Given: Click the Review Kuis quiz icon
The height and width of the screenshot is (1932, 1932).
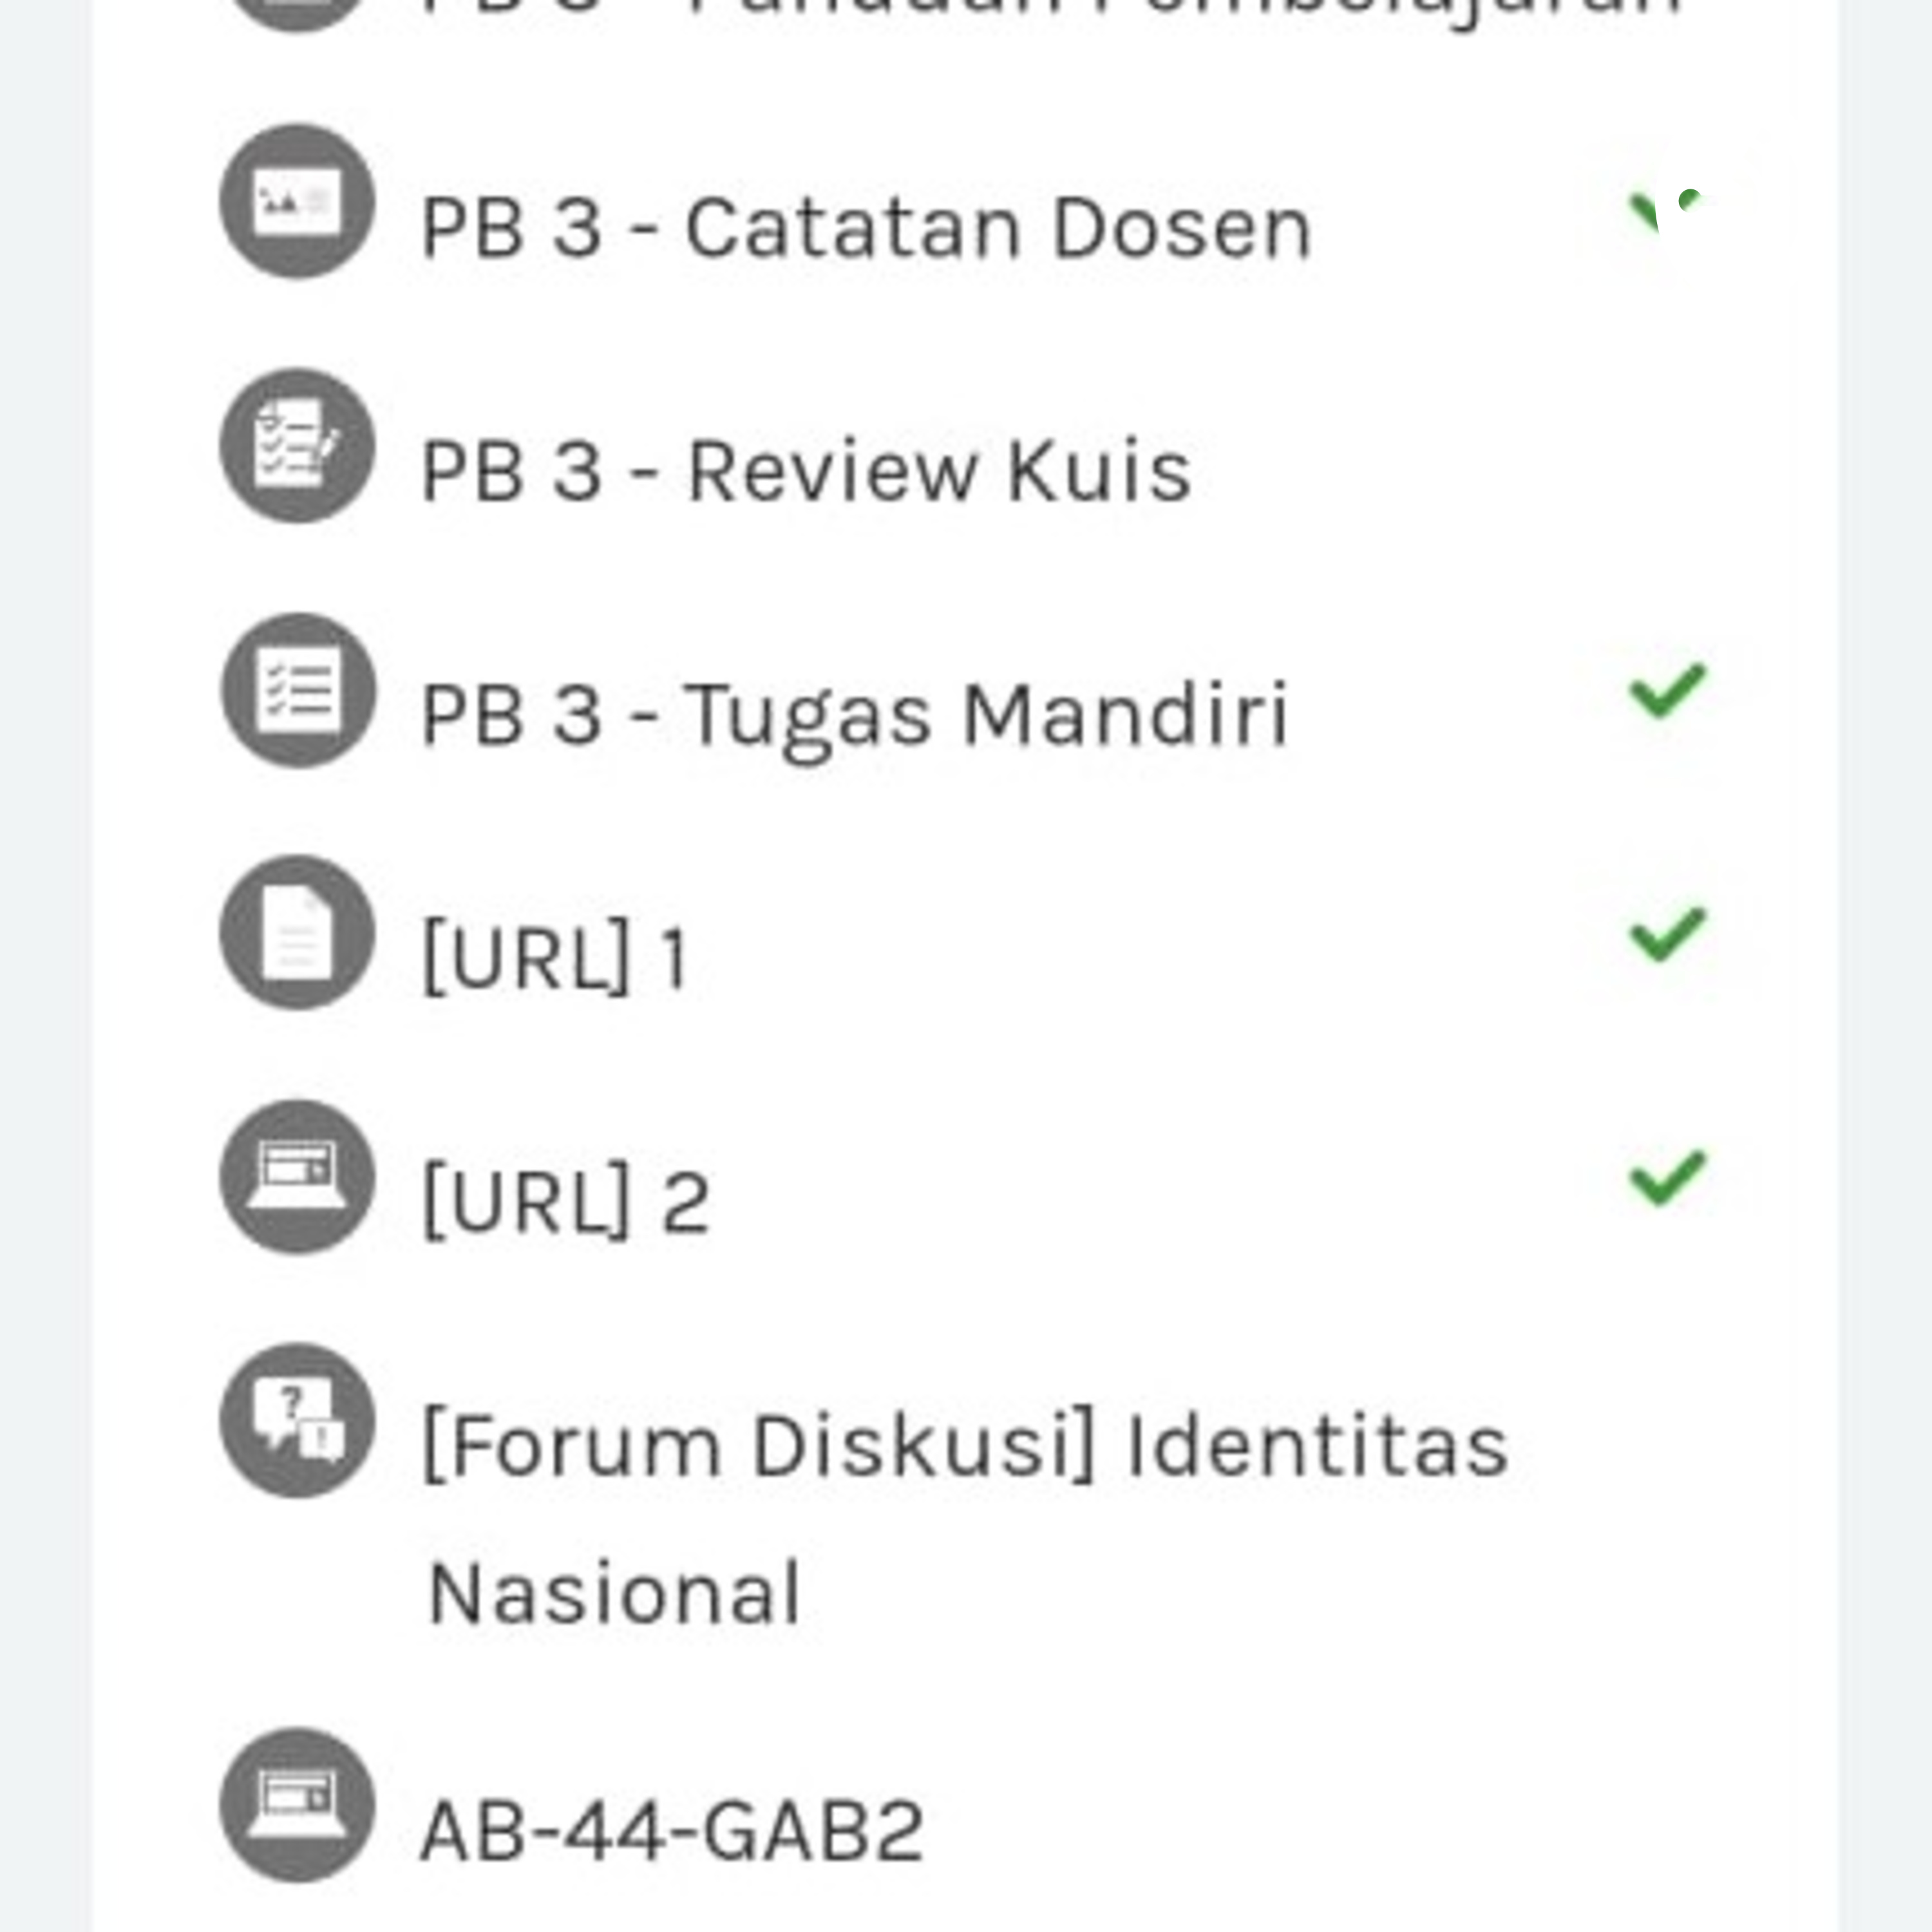Looking at the screenshot, I should pos(297,446).
